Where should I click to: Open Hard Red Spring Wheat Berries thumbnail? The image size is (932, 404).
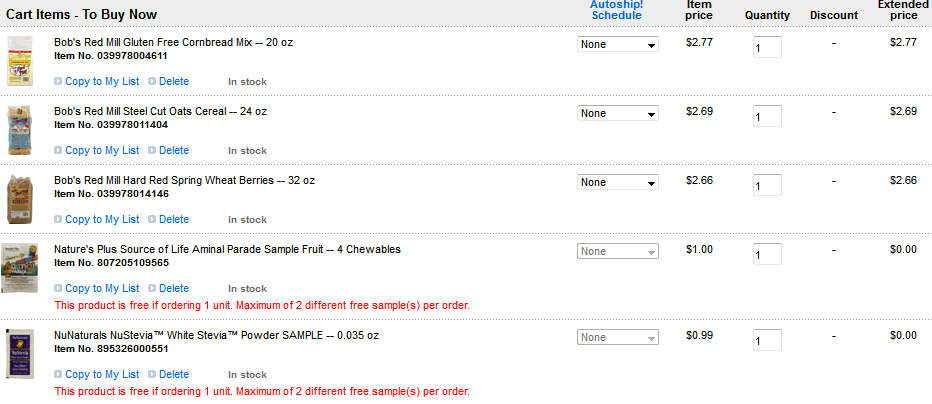click(x=19, y=197)
